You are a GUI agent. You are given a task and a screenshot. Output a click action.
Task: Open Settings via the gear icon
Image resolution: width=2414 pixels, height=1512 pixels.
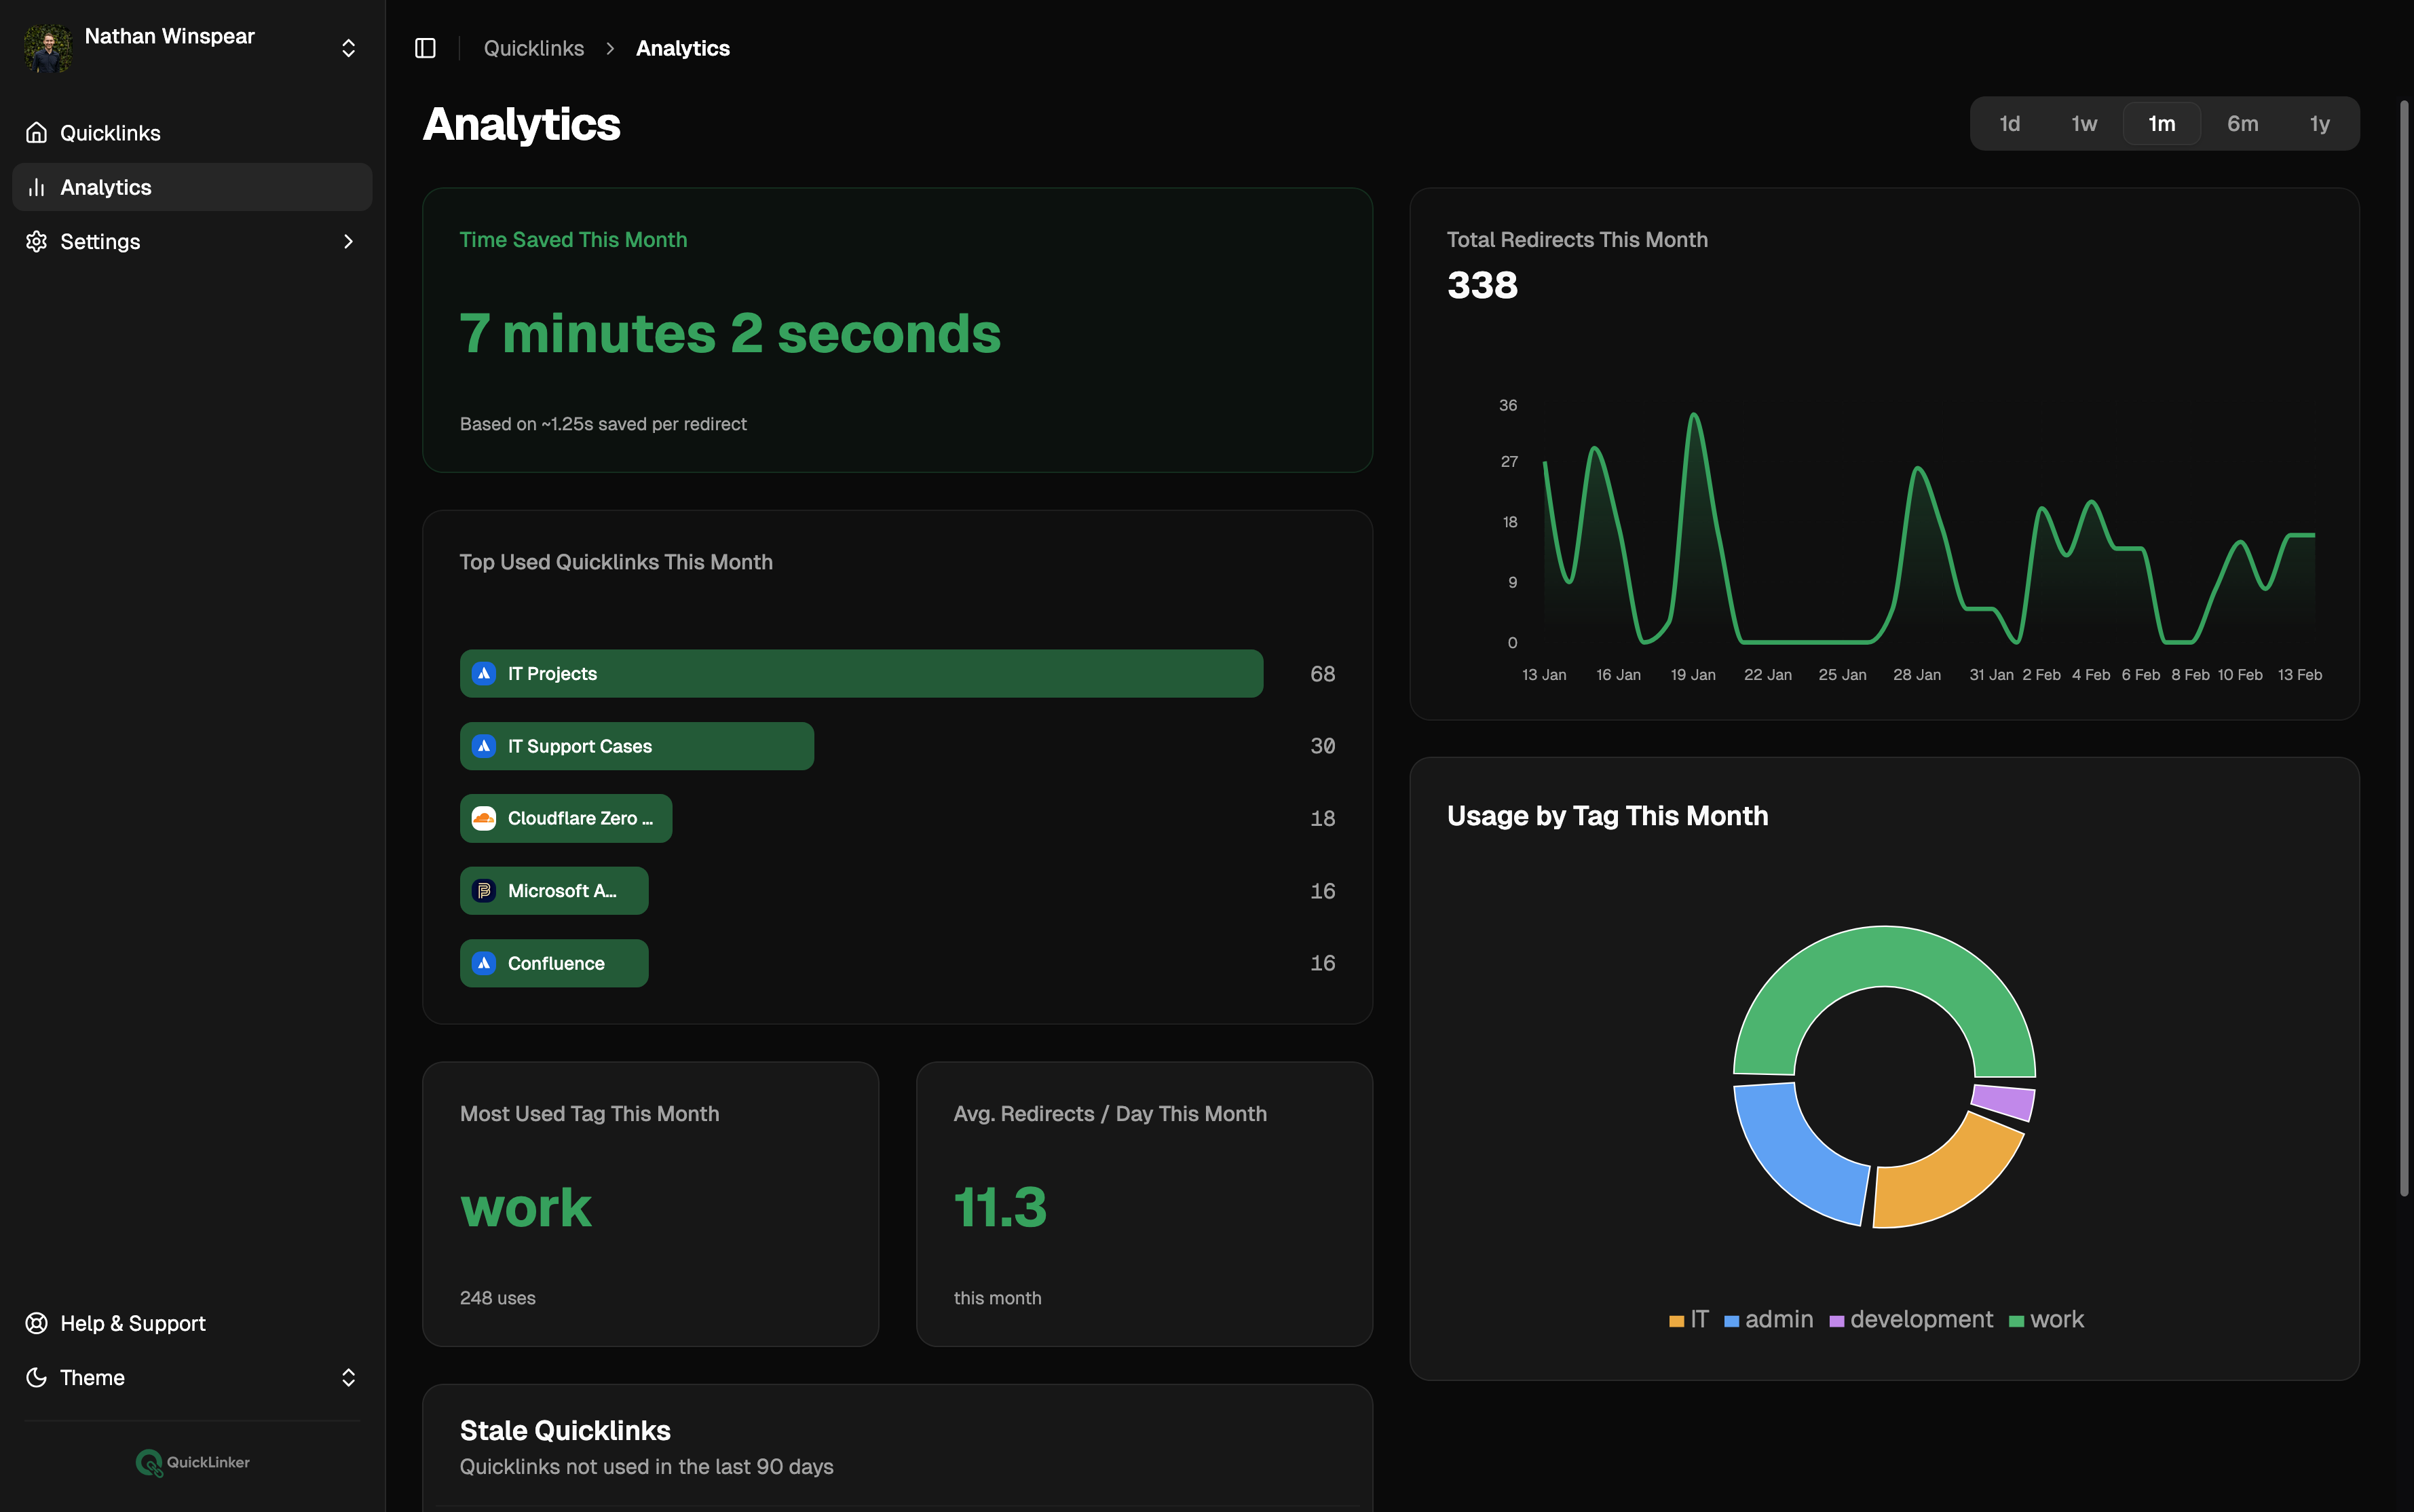tap(37, 241)
